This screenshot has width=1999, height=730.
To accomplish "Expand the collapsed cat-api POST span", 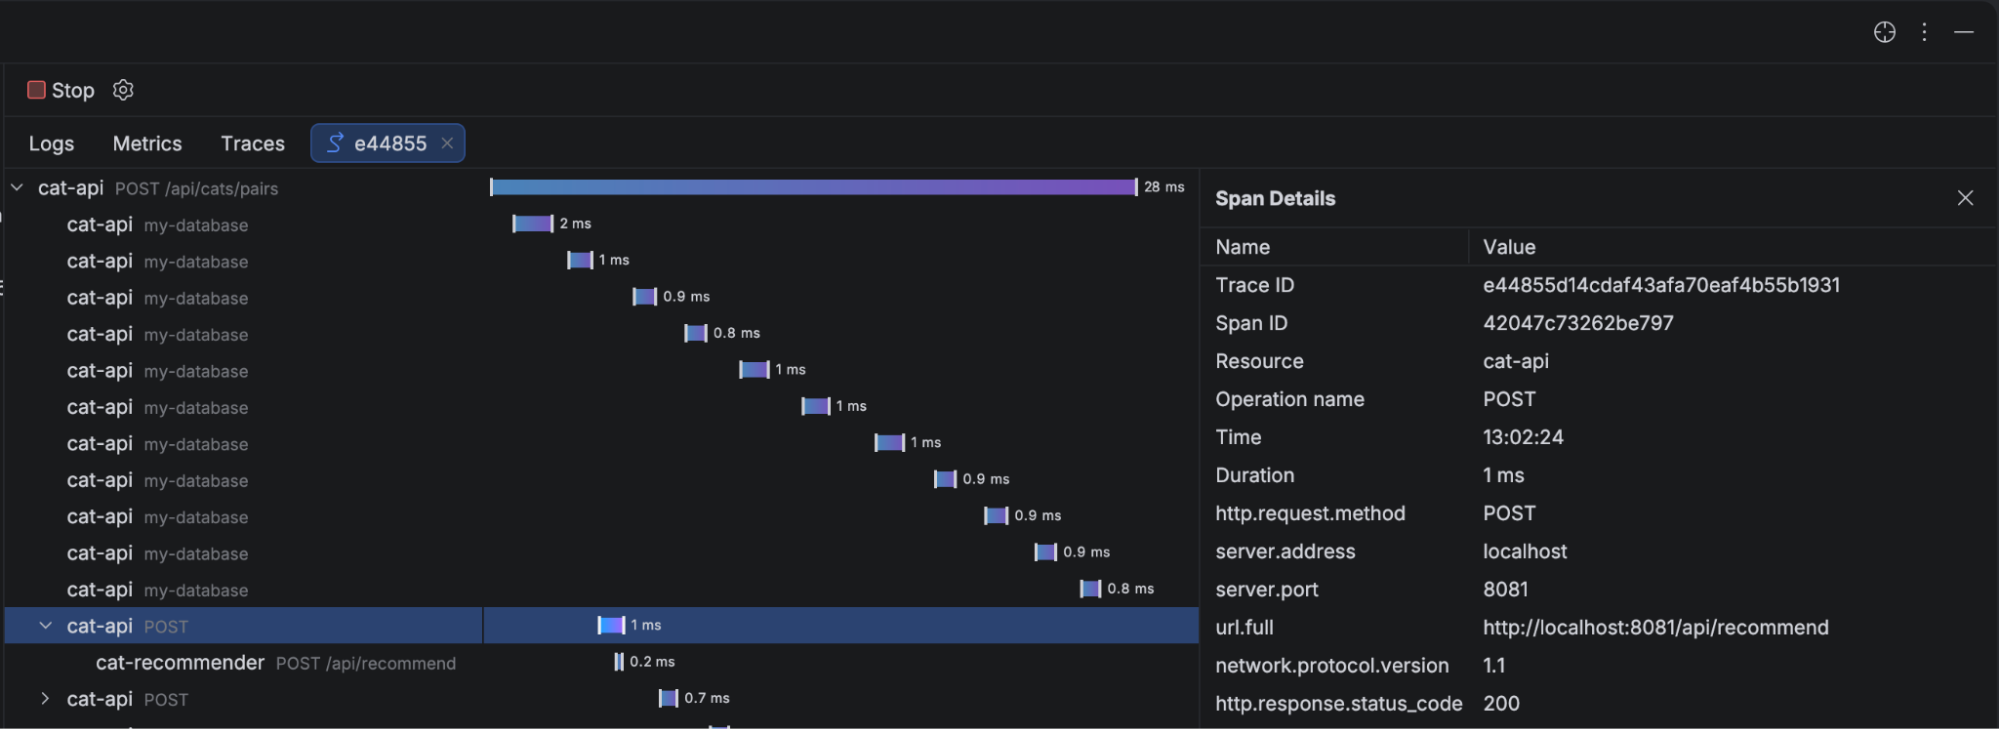I will click(45, 699).
